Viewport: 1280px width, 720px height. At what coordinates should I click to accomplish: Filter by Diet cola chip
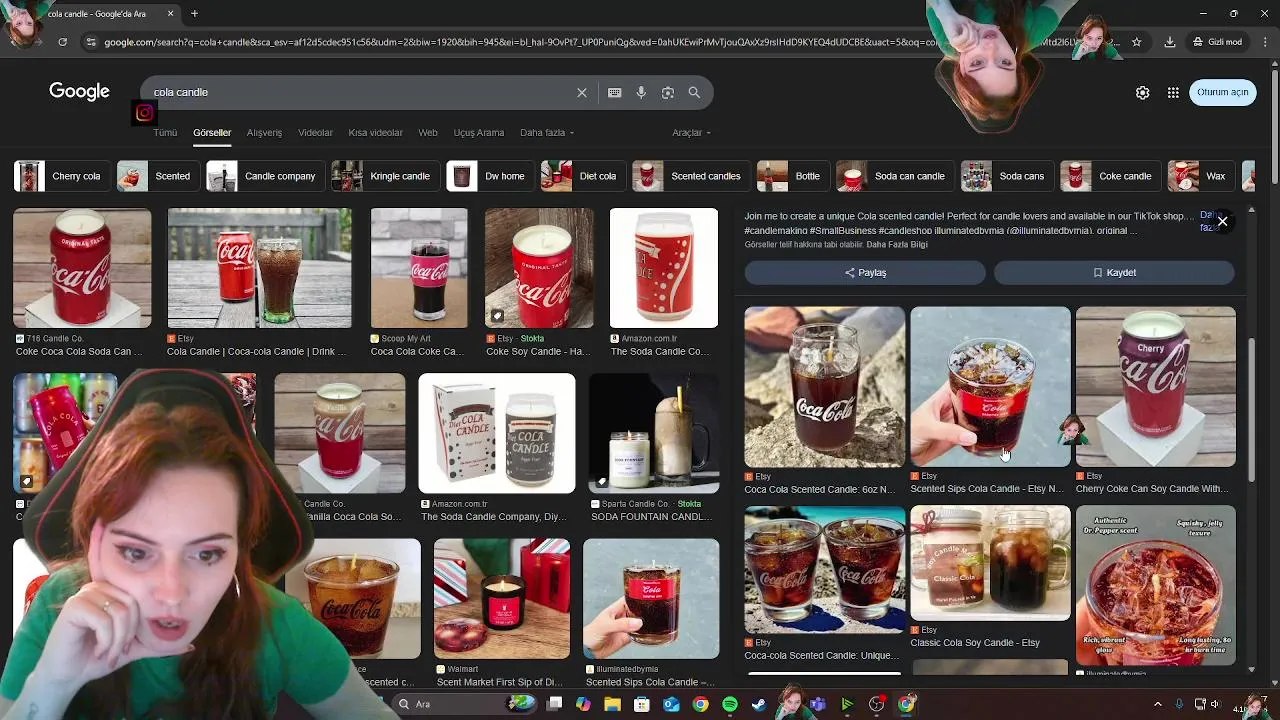coord(584,176)
